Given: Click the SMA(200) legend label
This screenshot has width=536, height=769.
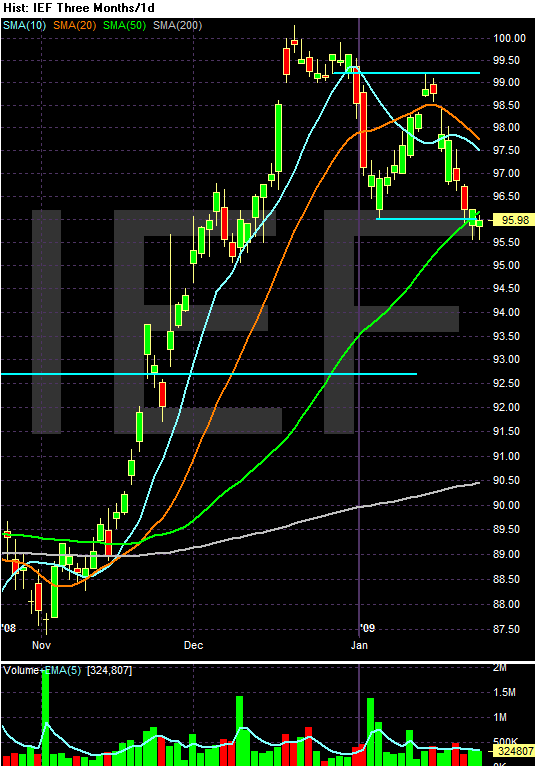Looking at the screenshot, I should point(178,26).
